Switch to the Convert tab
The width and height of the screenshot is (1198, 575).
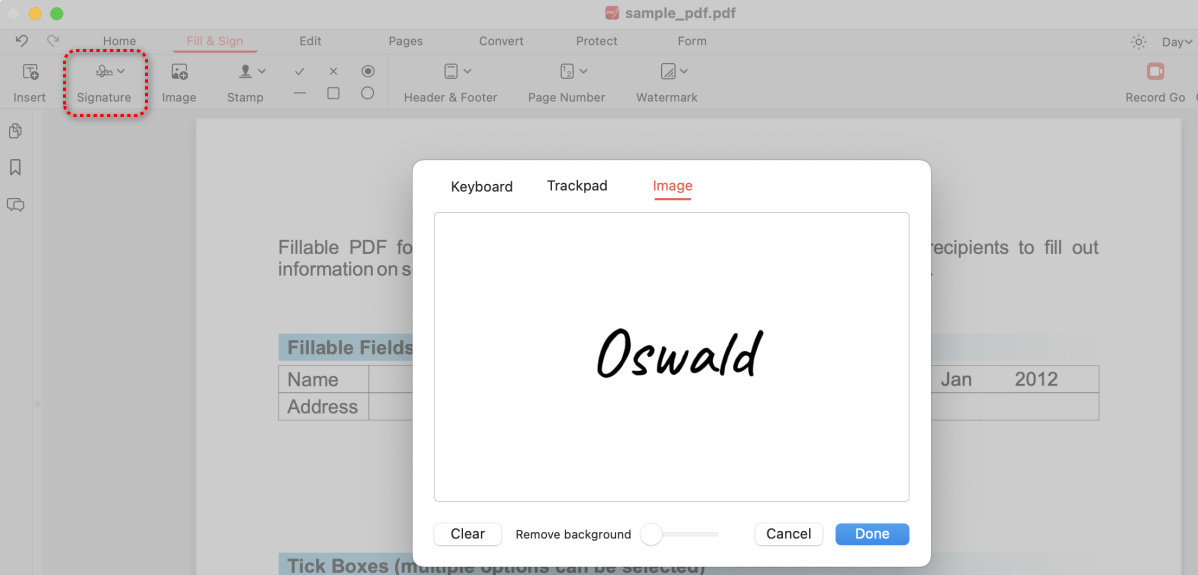point(501,41)
